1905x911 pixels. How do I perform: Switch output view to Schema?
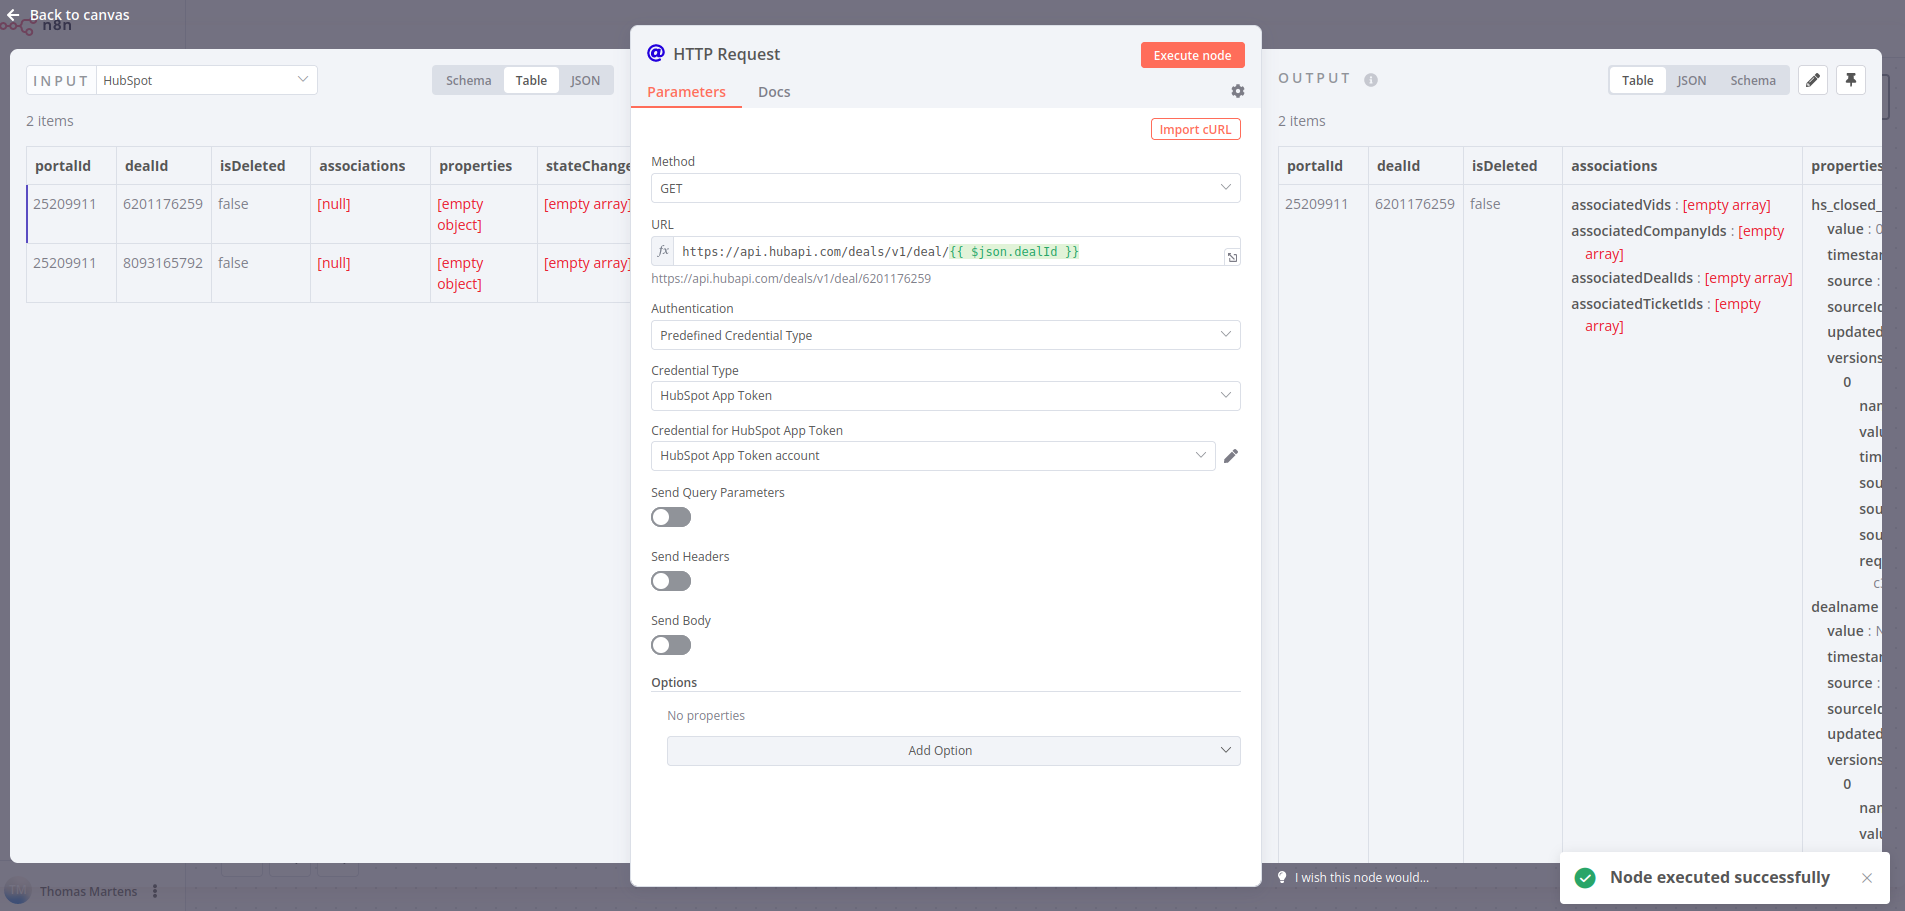click(1753, 81)
